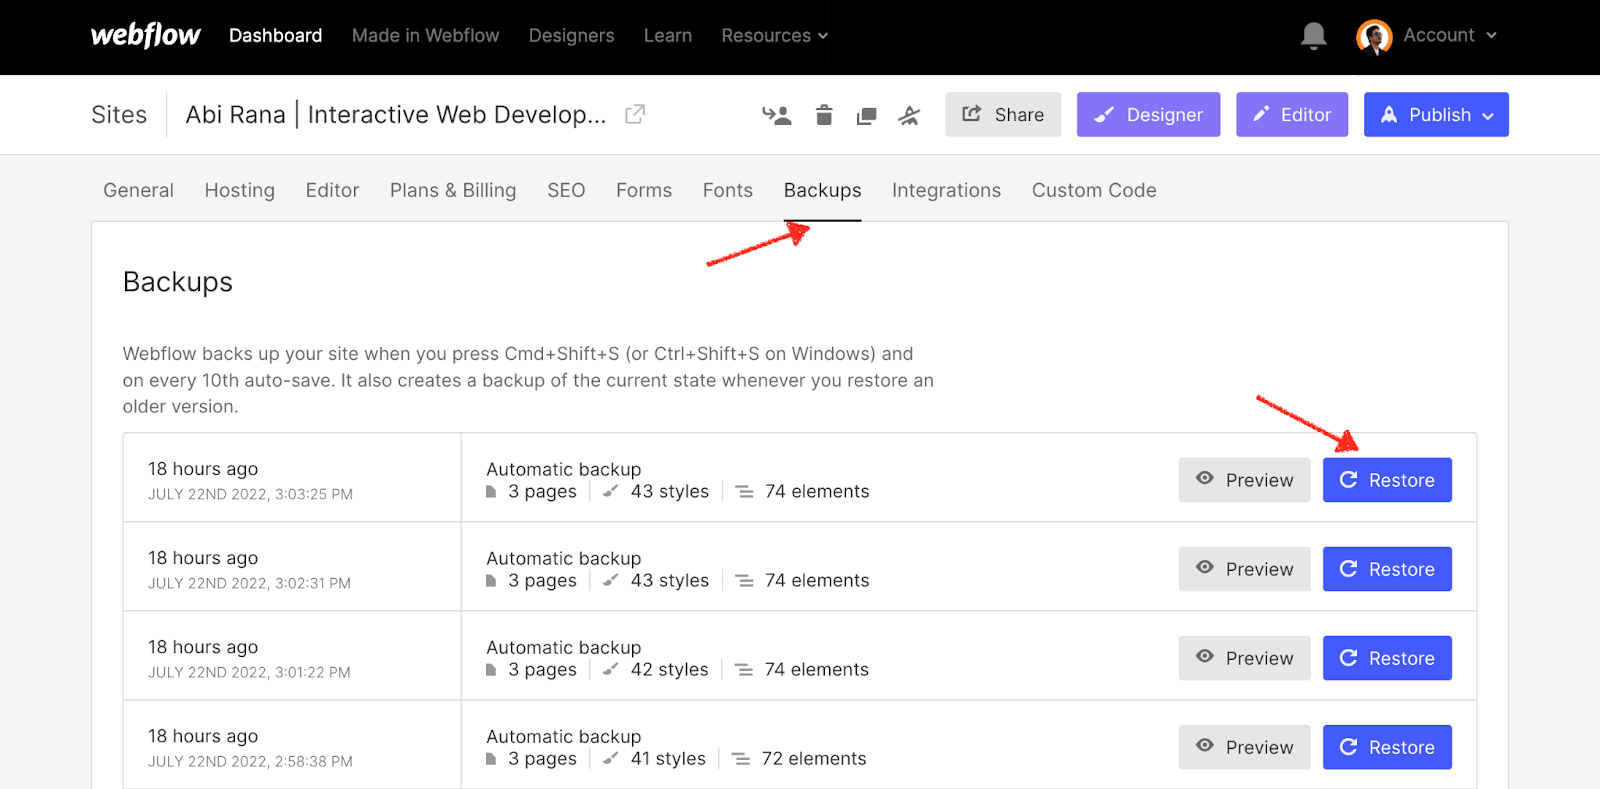Click 'JULY 22ND 2022, 3:02:31 PM' timestamp

pos(249,583)
